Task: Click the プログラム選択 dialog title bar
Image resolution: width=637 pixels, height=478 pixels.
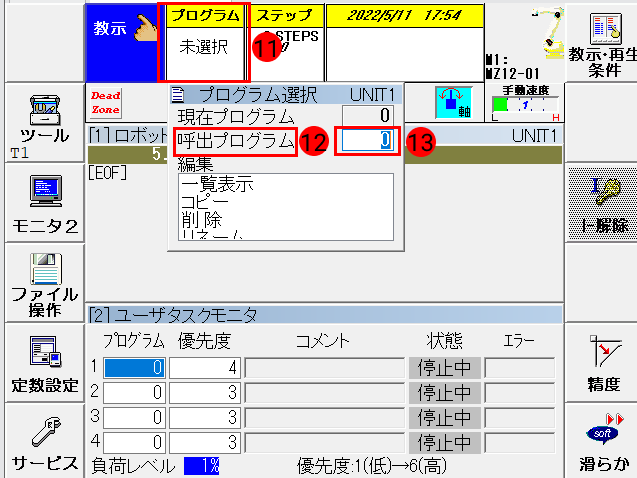Action: 286,95
